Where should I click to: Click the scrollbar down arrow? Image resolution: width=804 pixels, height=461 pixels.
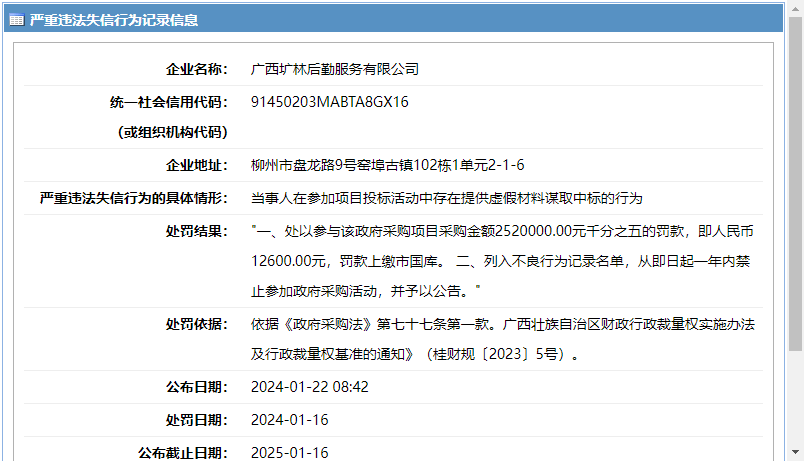(795, 452)
